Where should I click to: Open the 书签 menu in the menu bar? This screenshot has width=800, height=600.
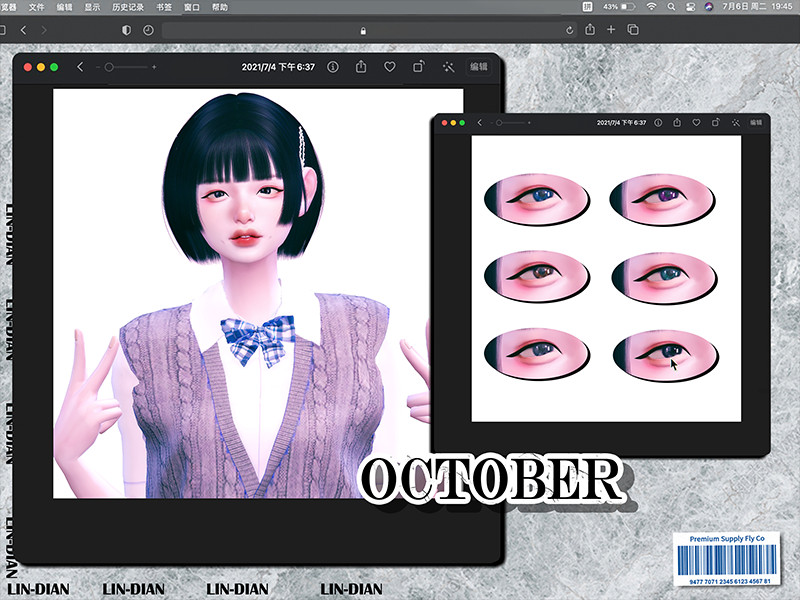click(164, 7)
